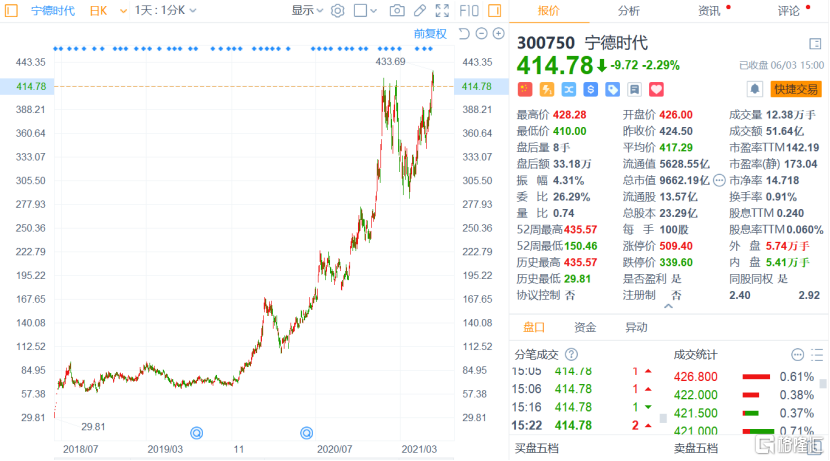This screenshot has width=830, height=461.
Task: Click the 15:16 tick trade row
Action: [582, 407]
